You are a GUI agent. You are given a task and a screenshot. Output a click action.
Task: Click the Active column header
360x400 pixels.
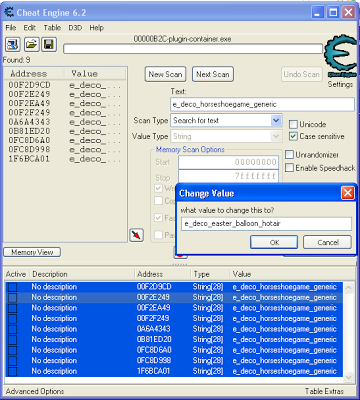coord(16,274)
